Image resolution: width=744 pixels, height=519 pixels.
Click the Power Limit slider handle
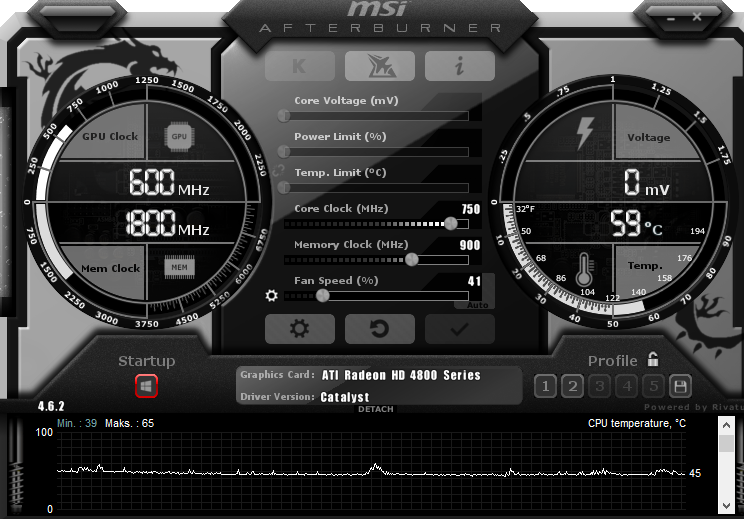284,151
